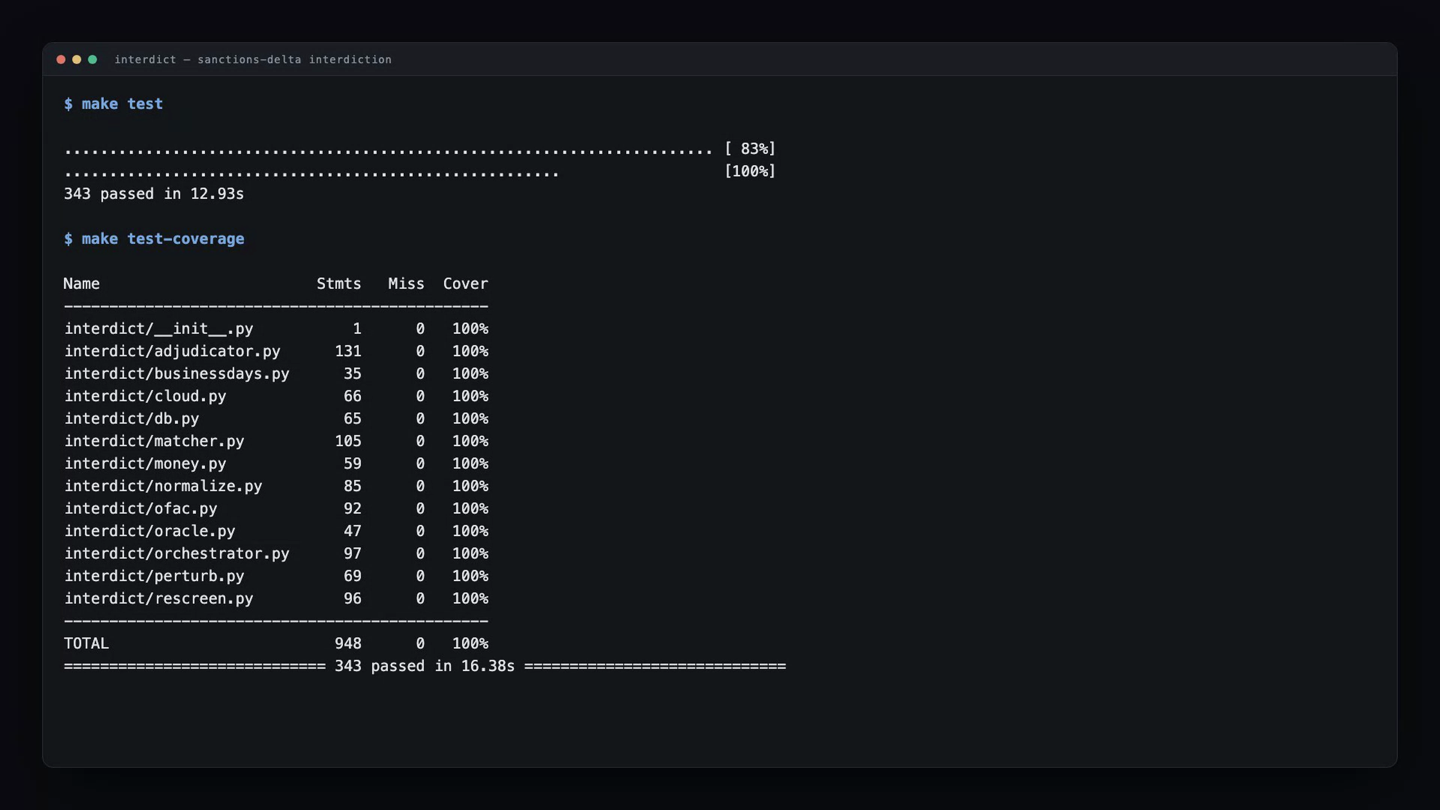Click the 'Cover' column header
Viewport: 1440px width, 810px height.
(466, 284)
